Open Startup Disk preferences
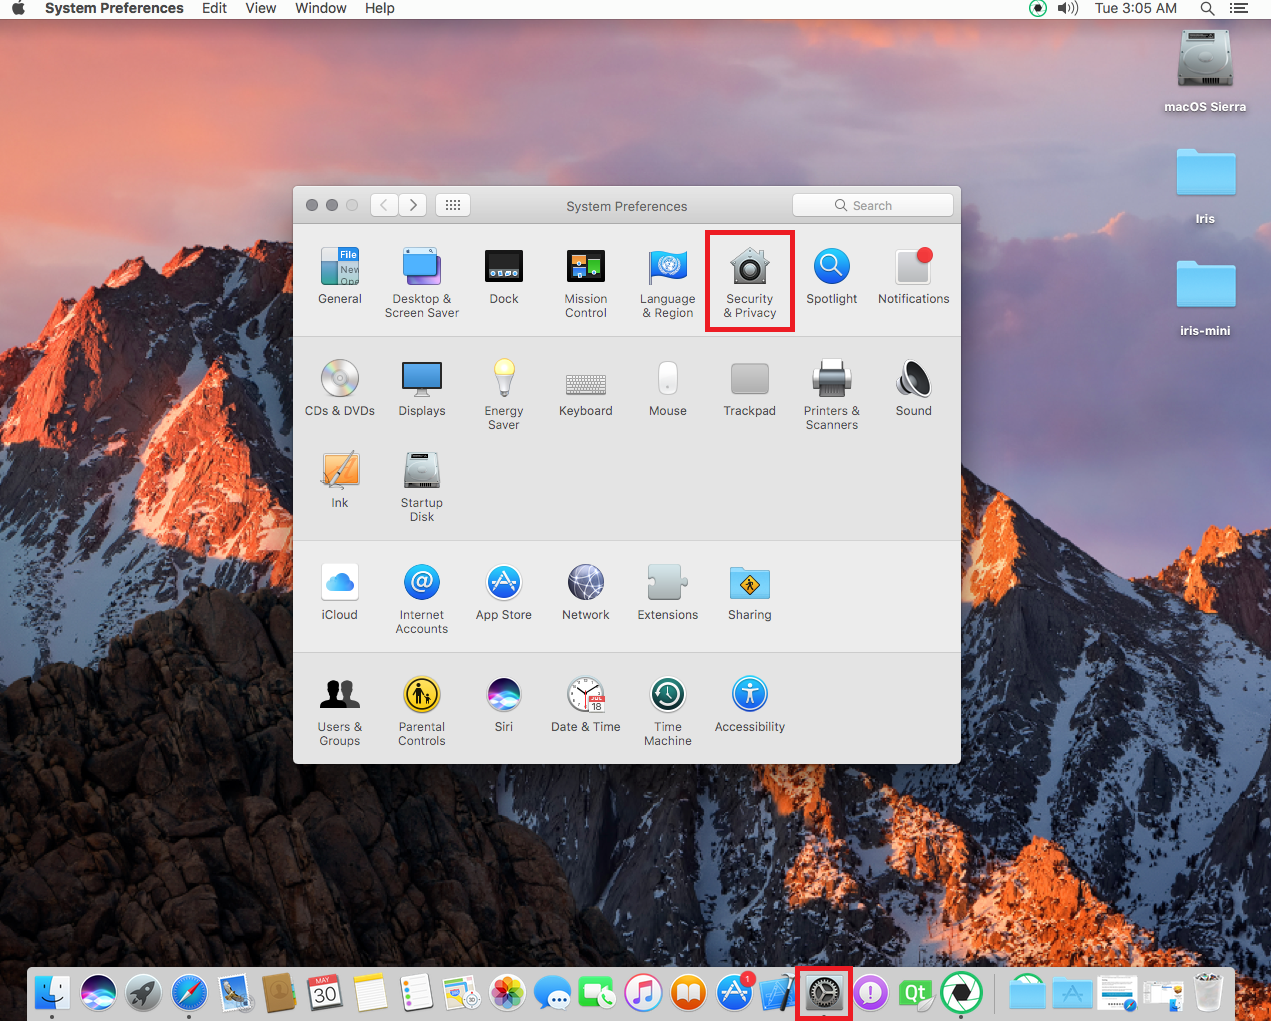This screenshot has height=1021, width=1271. click(x=422, y=486)
